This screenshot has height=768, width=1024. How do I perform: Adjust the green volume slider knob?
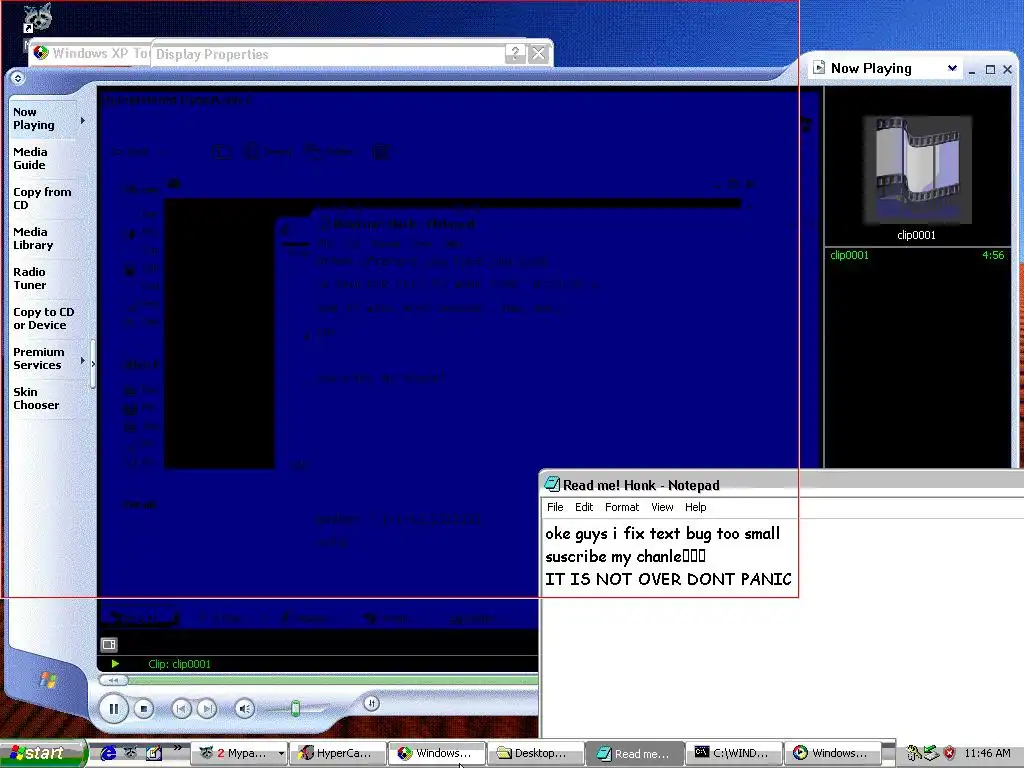[295, 709]
